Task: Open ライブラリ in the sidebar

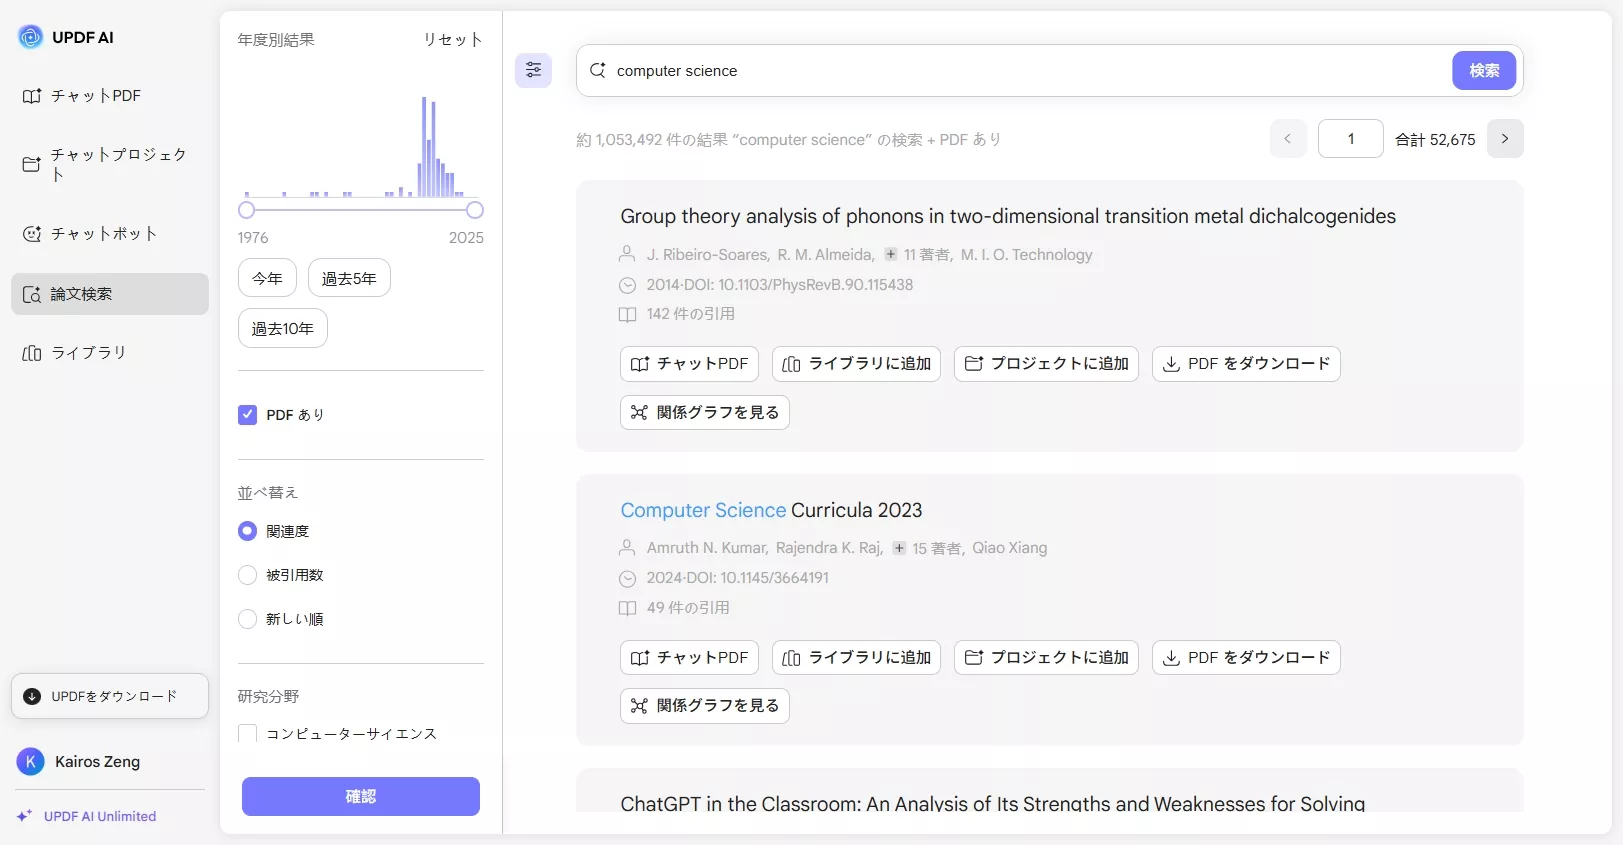Action: [x=110, y=353]
